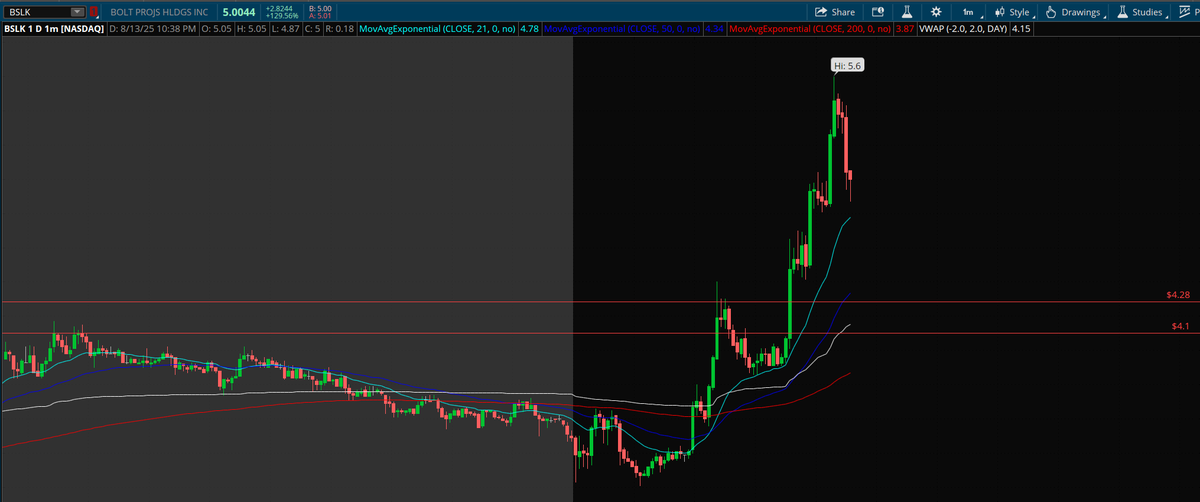Click the date D: 8/13/25 10:38 PM readout

(152, 30)
